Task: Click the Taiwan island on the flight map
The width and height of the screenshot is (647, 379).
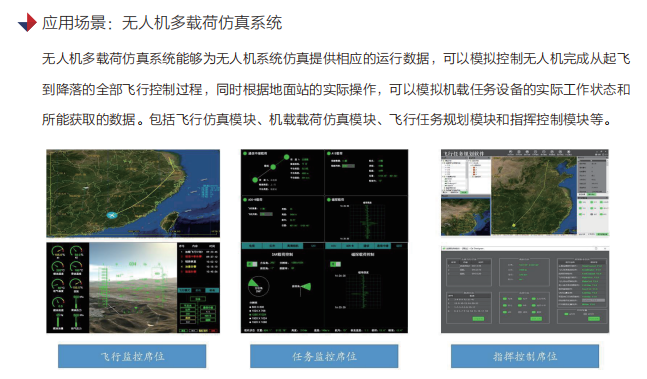Action: (x=170, y=221)
